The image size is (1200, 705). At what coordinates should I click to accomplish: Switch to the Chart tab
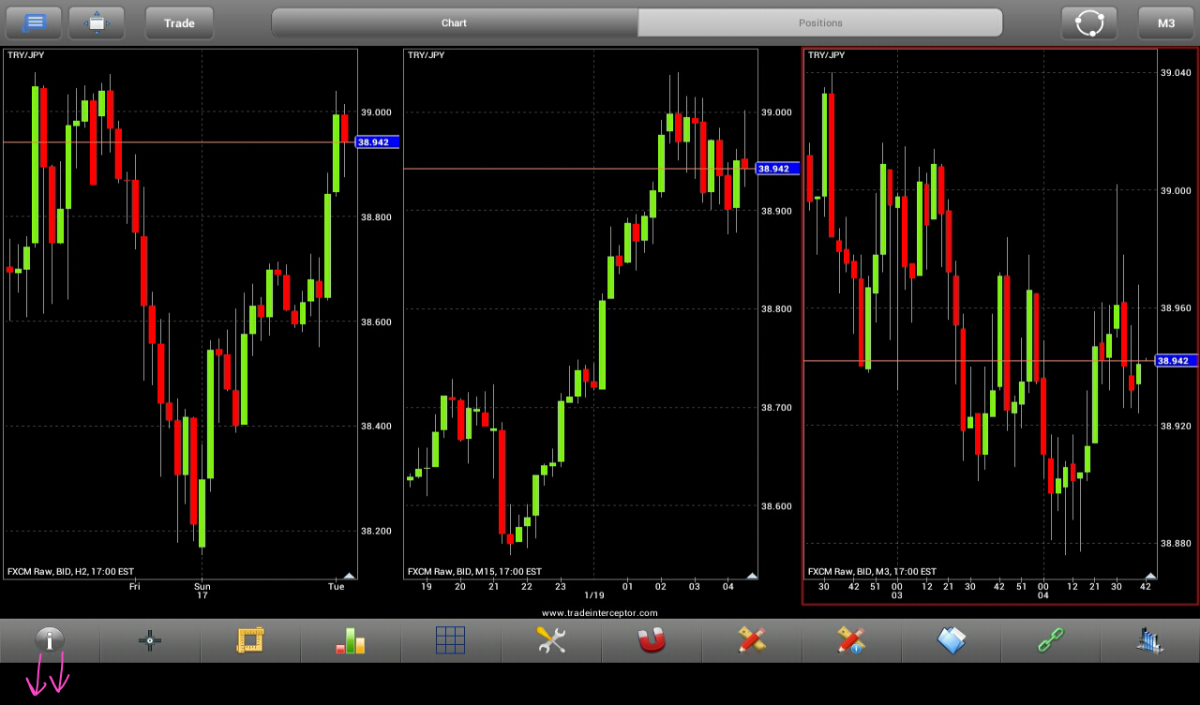(x=455, y=22)
